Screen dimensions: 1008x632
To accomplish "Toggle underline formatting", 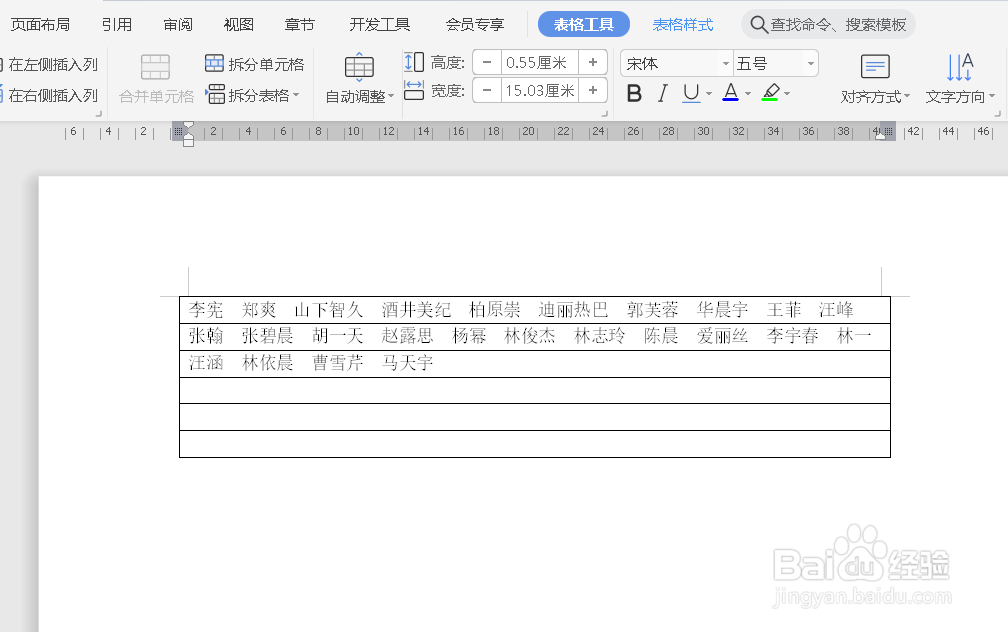I will click(690, 93).
